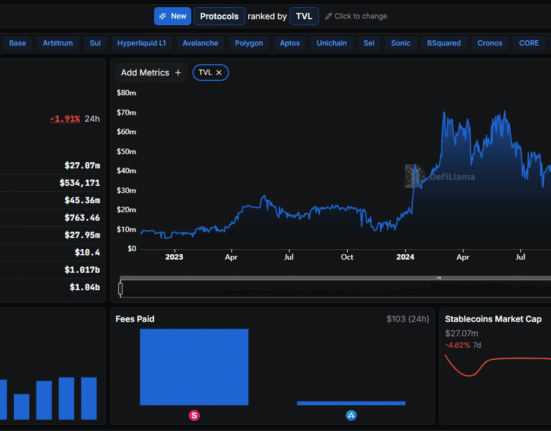Select the Sonic chain tab
The image size is (551, 431).
[x=400, y=43]
